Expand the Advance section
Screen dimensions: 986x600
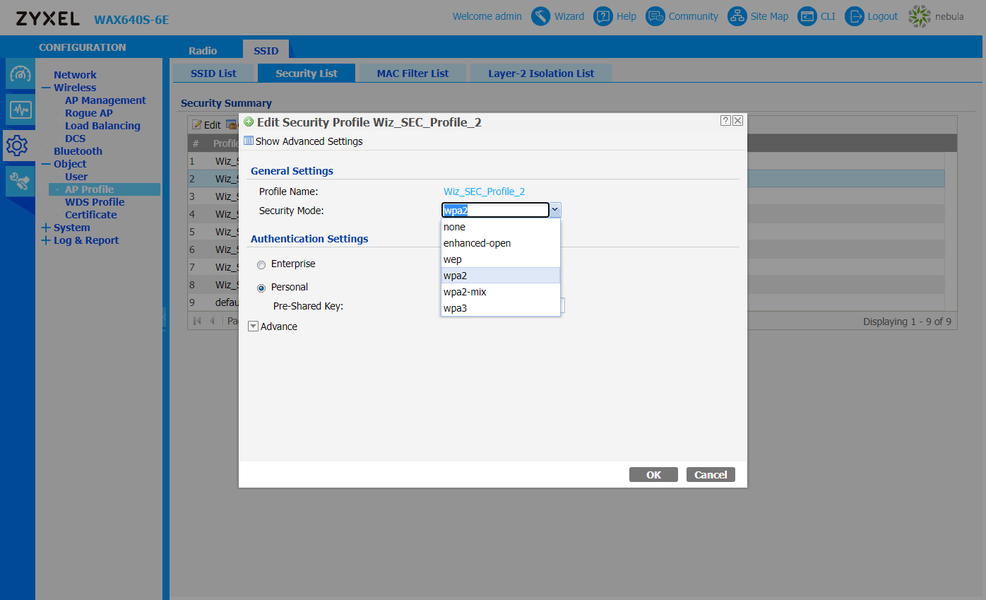[253, 326]
